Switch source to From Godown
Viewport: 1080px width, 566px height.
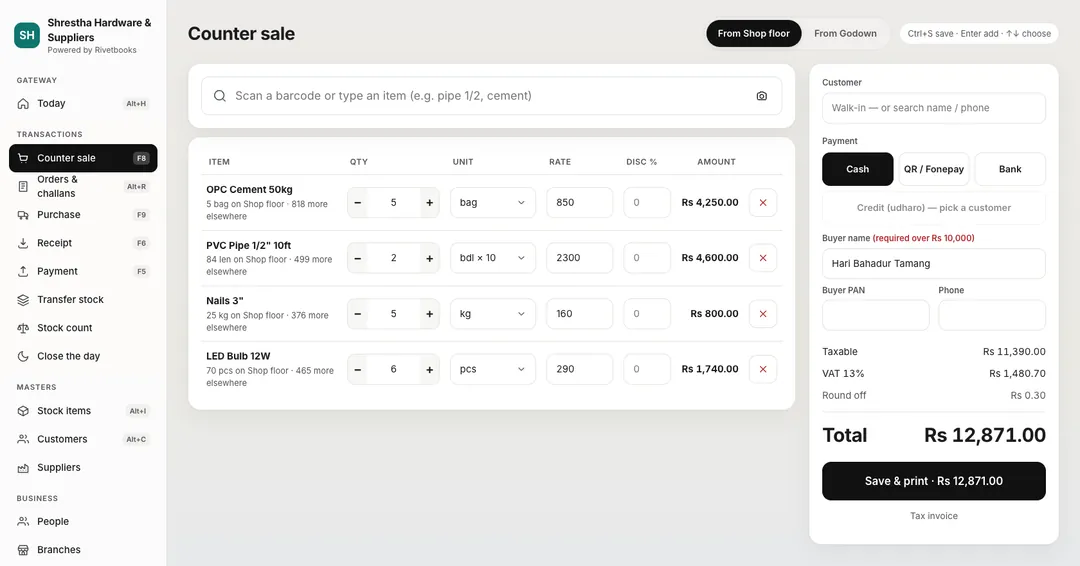(x=845, y=33)
